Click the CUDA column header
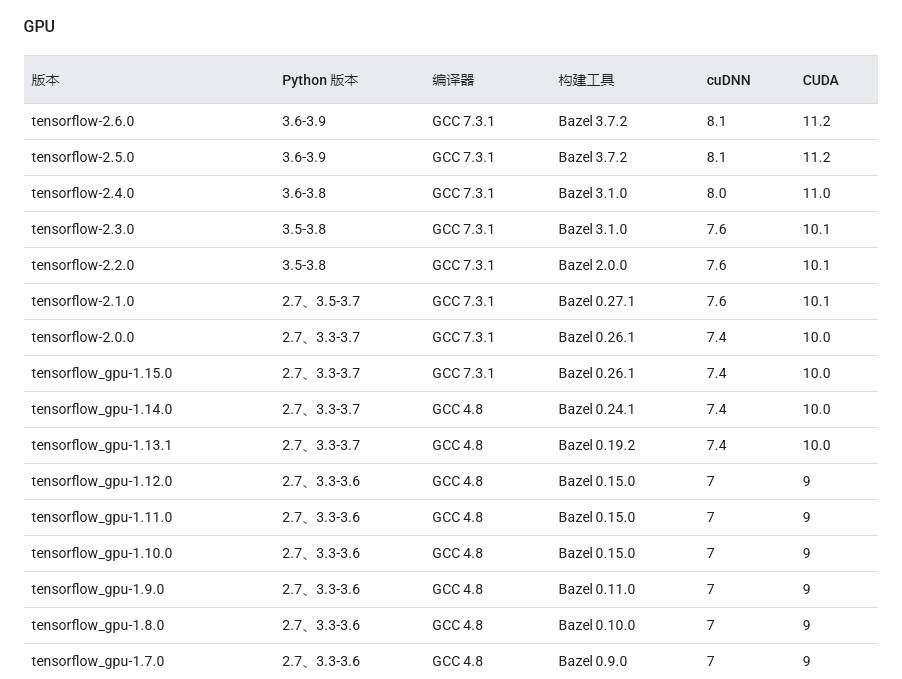Image resolution: width=902 pixels, height=679 pixels. pos(820,80)
